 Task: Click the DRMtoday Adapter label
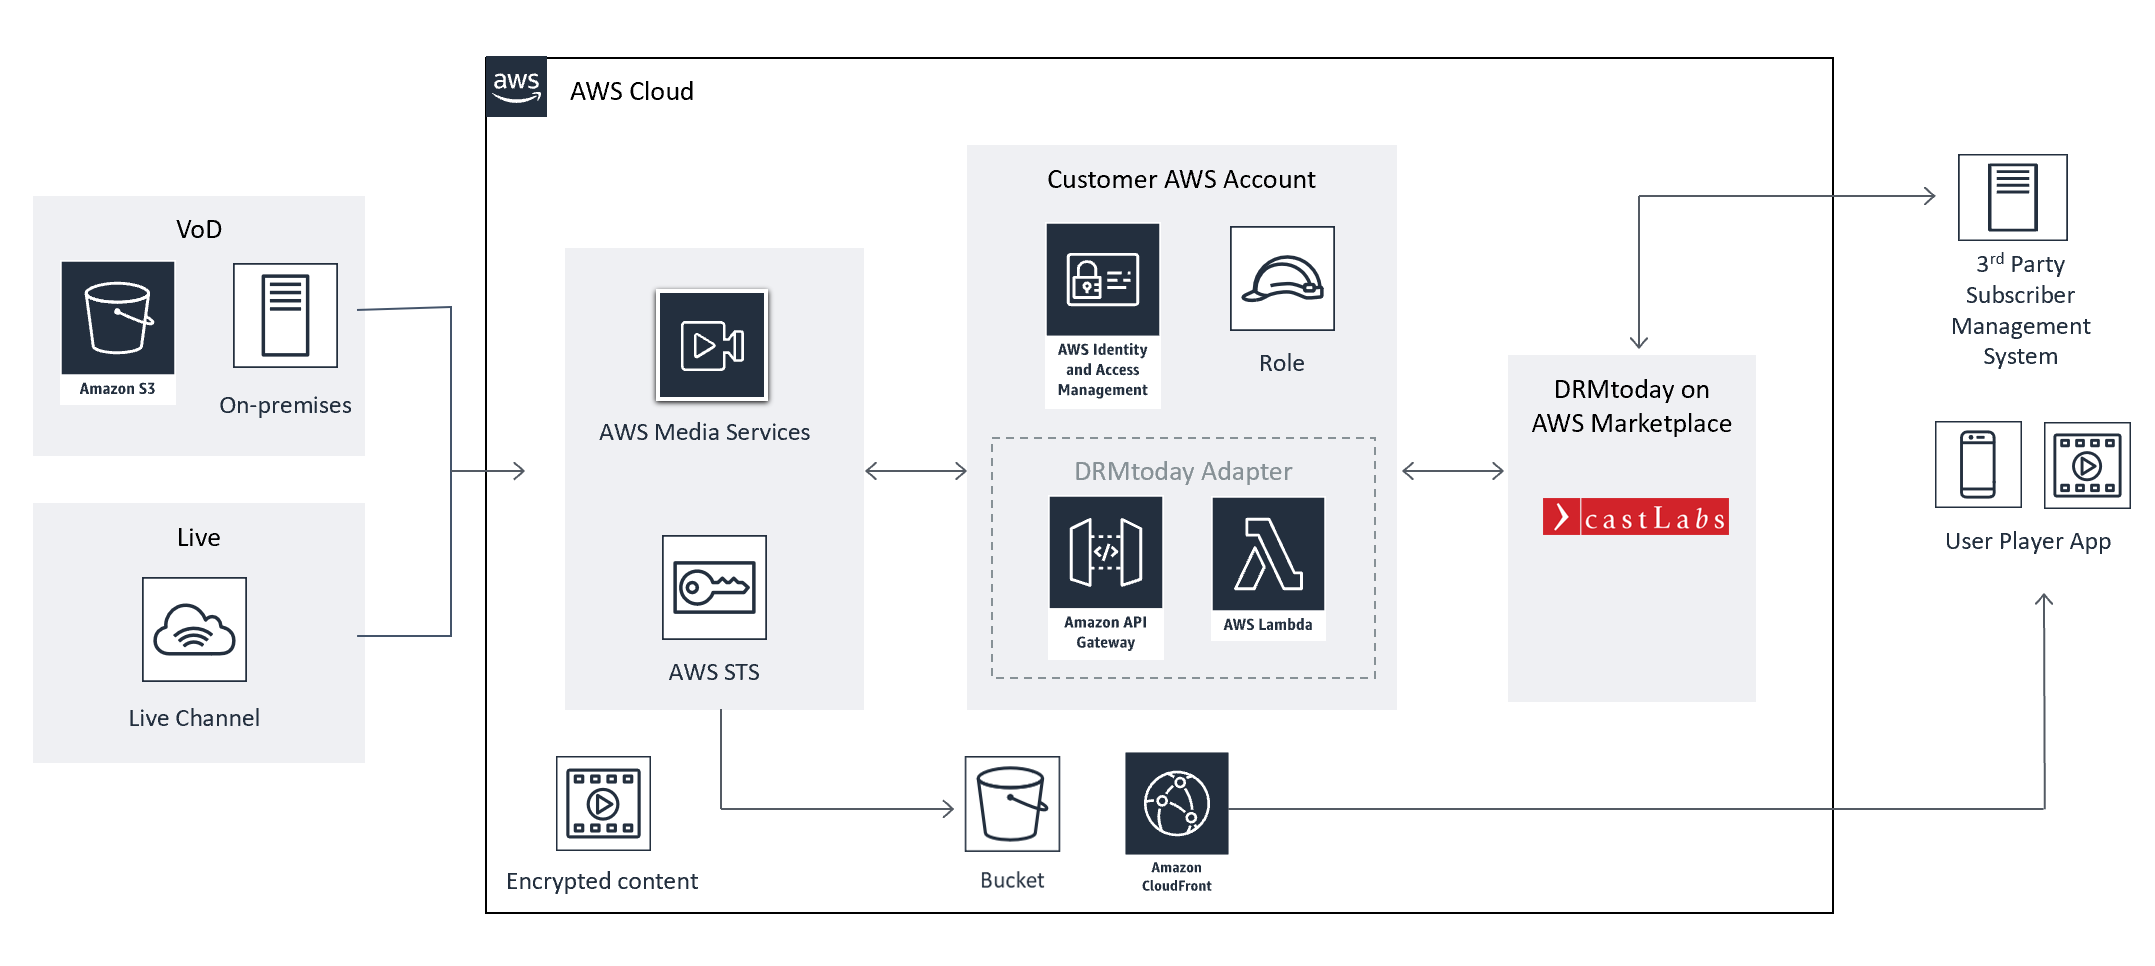point(1182,471)
